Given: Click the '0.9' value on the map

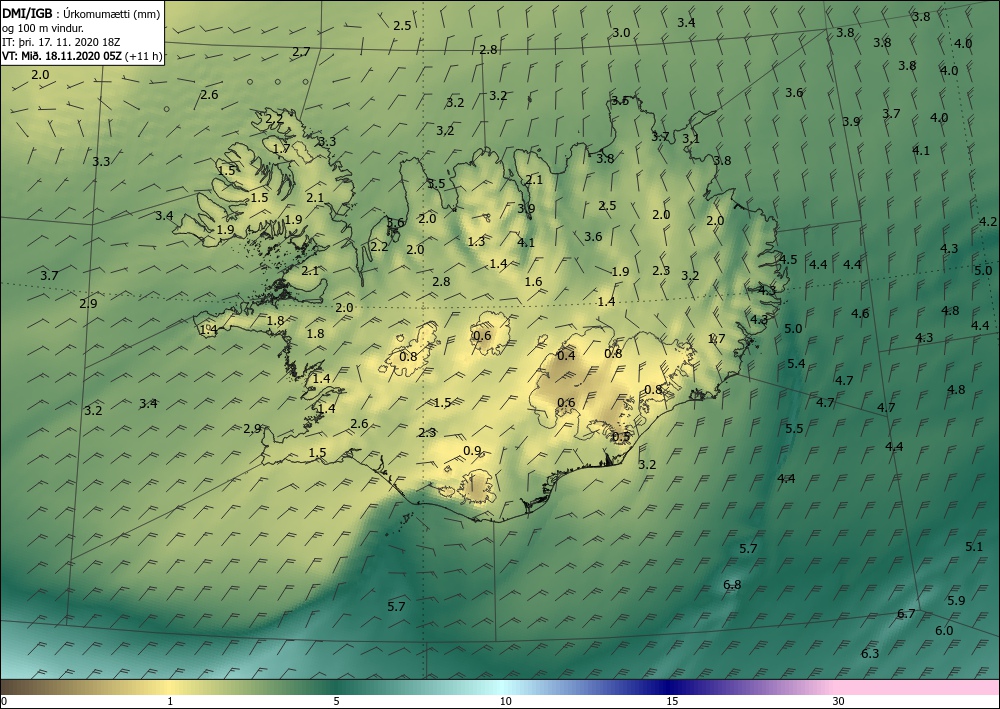Looking at the screenshot, I should (472, 451).
